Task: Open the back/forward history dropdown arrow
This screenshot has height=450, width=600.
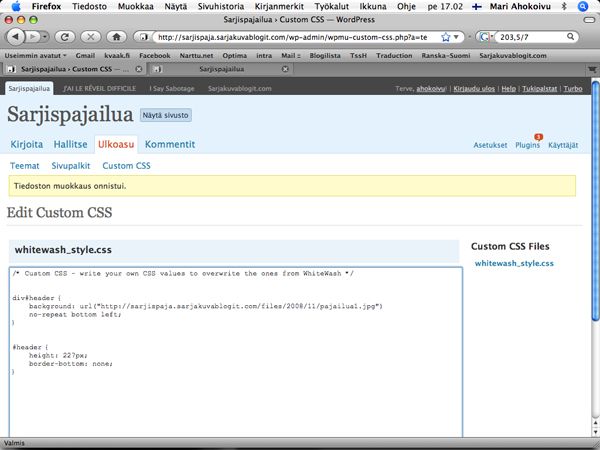Action: (x=45, y=37)
